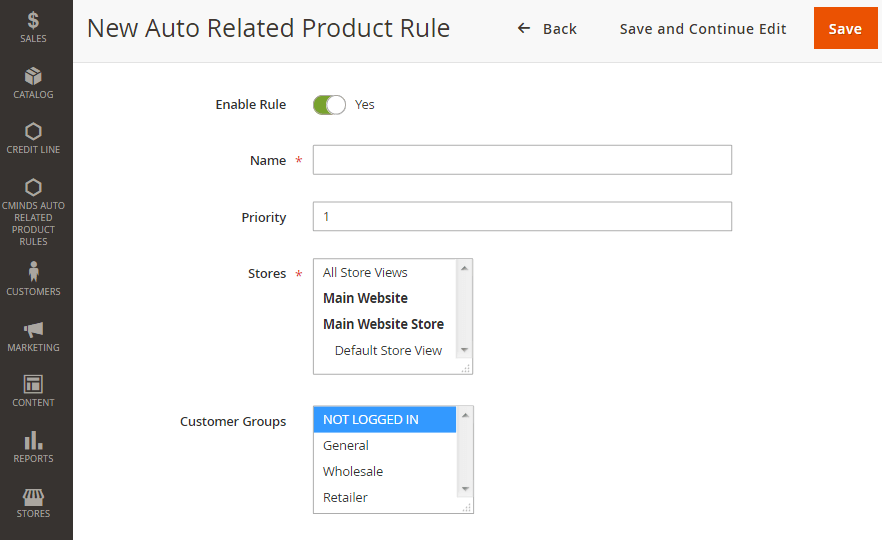Open the Marketing megaphone icon

pyautogui.click(x=33, y=329)
